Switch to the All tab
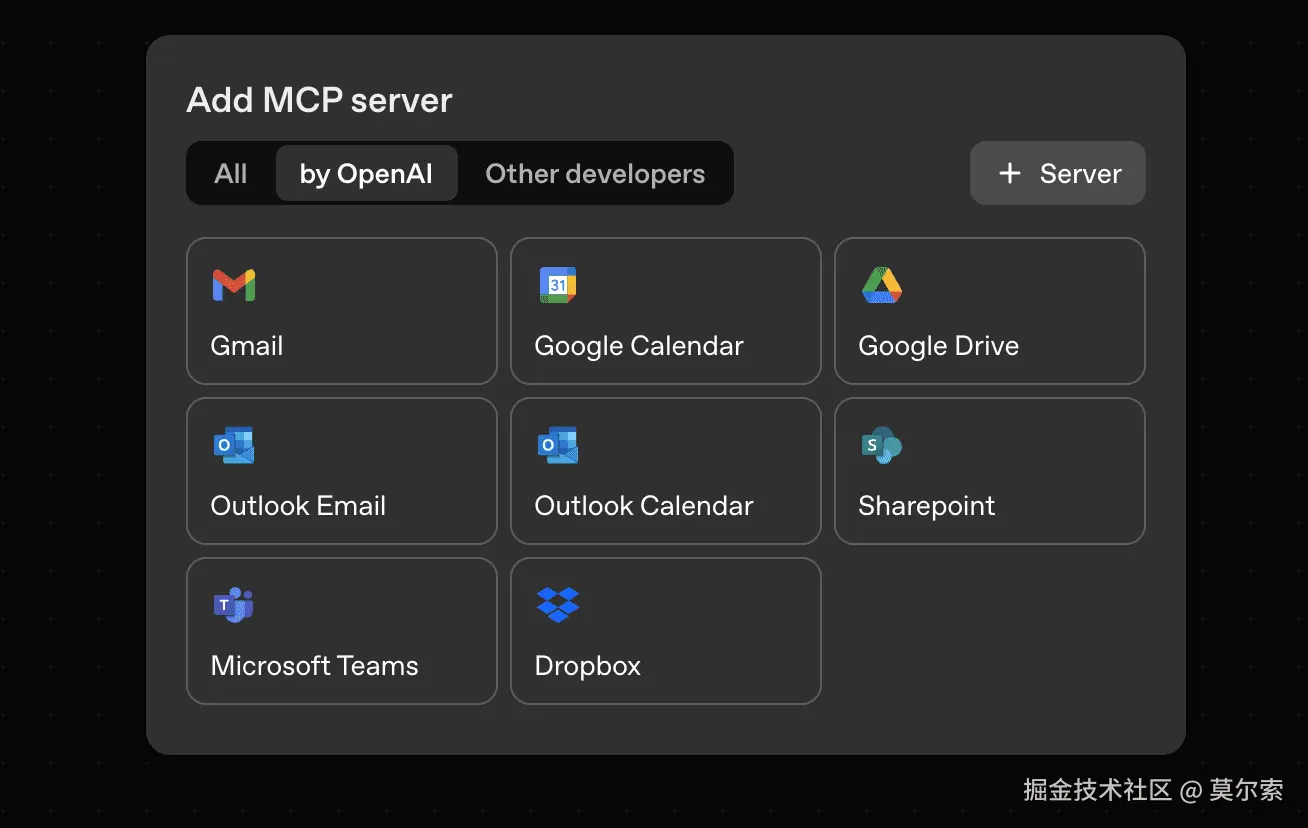This screenshot has height=828, width=1308. (231, 173)
